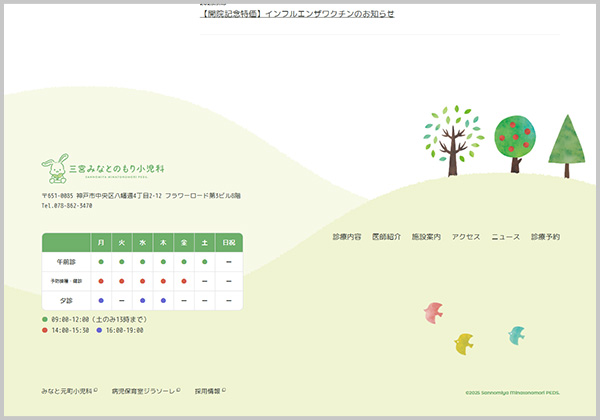
Task: Open 施設案内 menu item
Action: (x=426, y=237)
